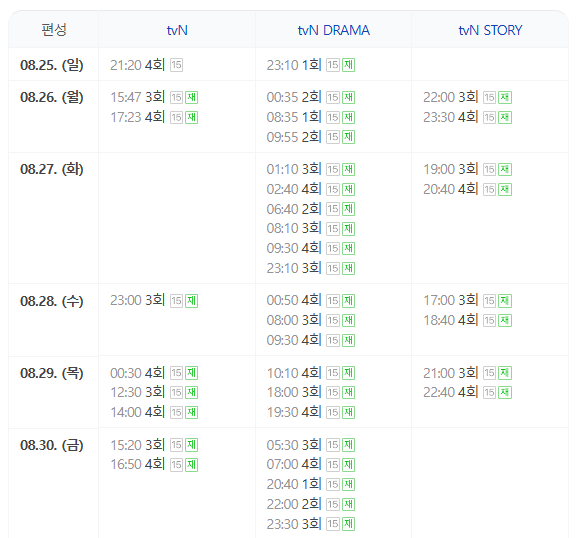Click the 재 rerun icon beside 23:10 1회

(x=349, y=65)
